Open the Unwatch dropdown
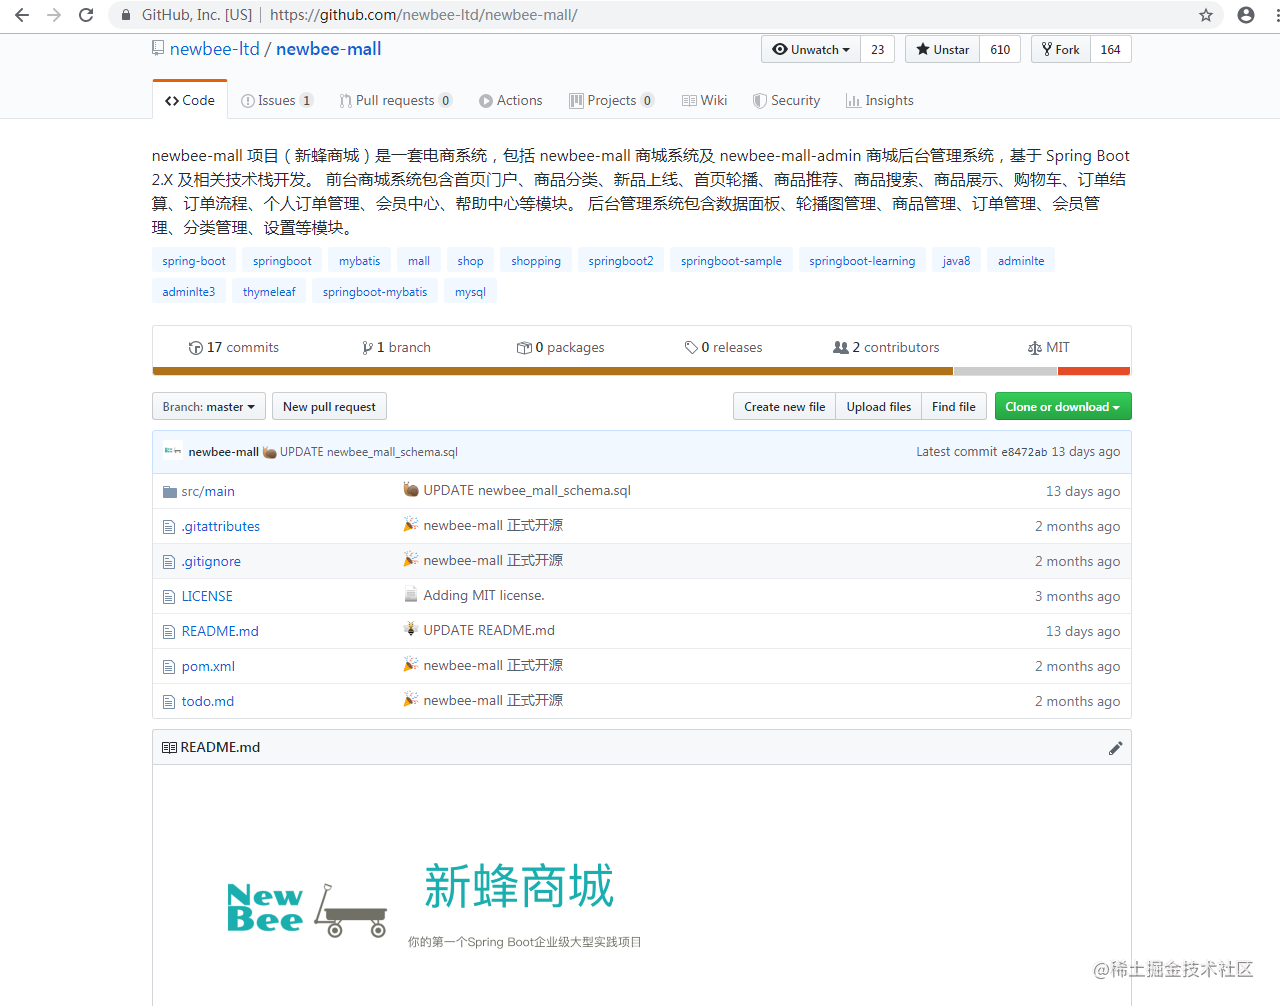Viewport: 1280px width, 1006px height. pos(811,50)
